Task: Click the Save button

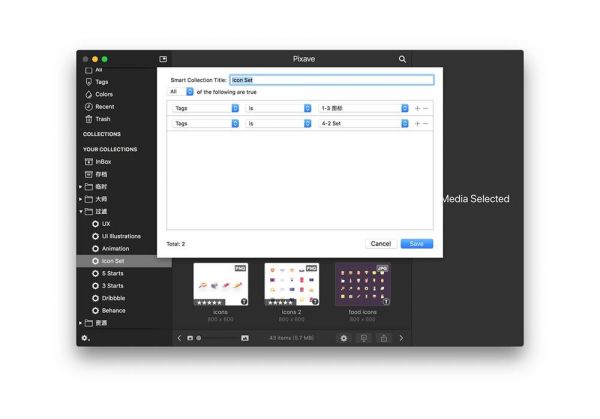Action: tap(416, 243)
